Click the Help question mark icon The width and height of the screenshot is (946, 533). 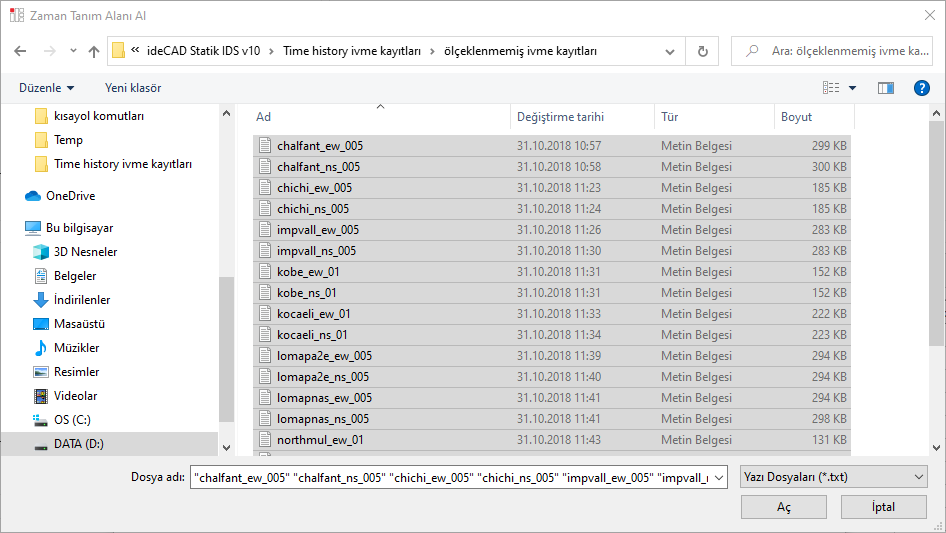coord(922,88)
